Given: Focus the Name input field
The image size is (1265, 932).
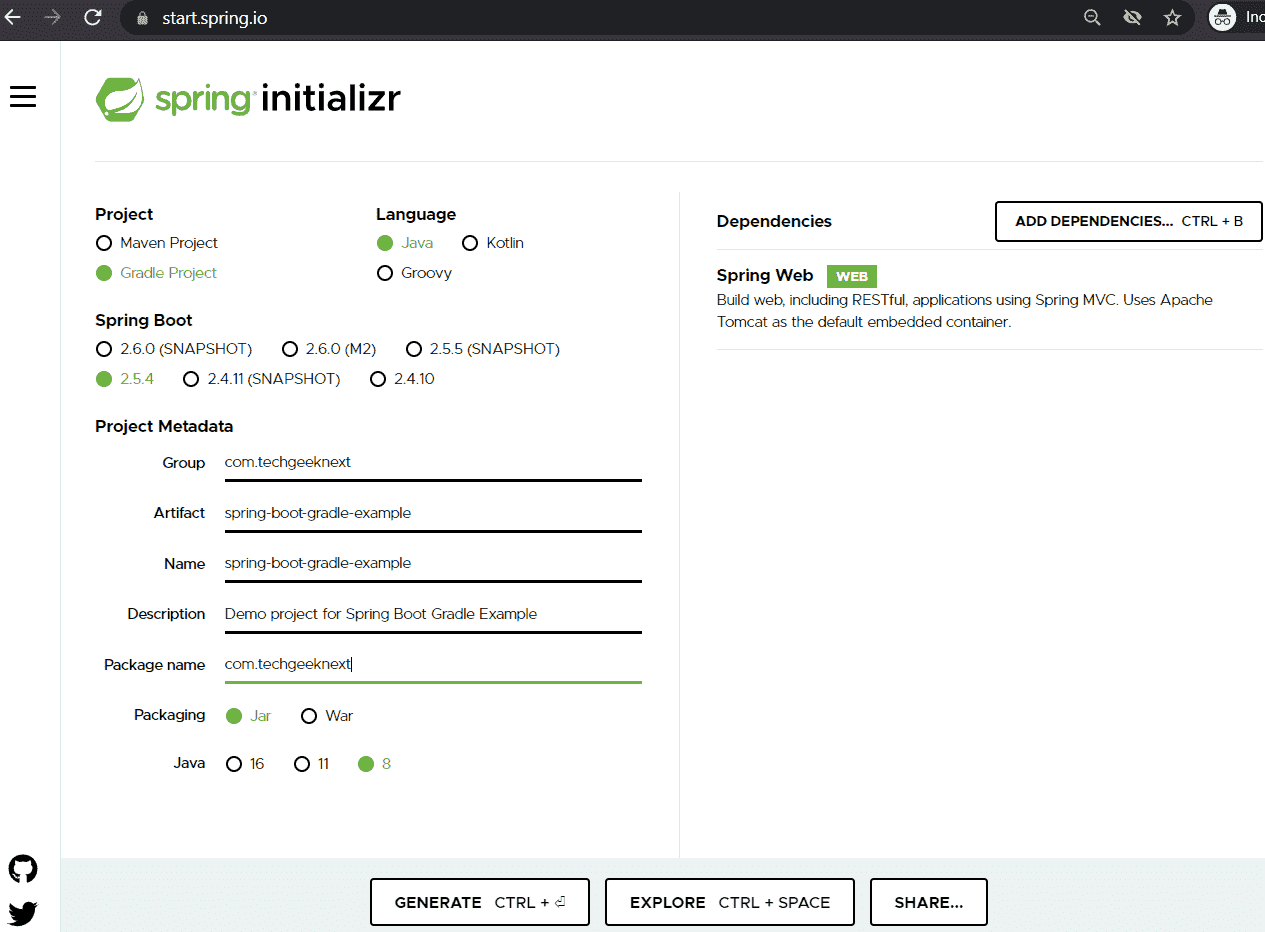Looking at the screenshot, I should pos(433,563).
